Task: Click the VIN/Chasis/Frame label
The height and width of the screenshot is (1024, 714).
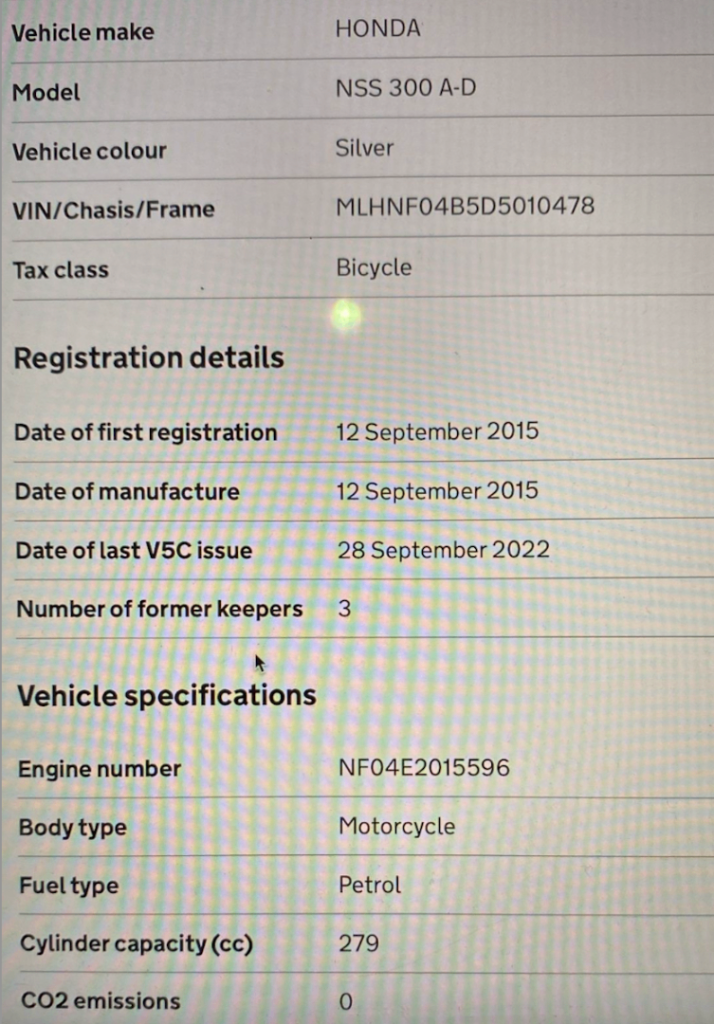Action: pos(114,209)
